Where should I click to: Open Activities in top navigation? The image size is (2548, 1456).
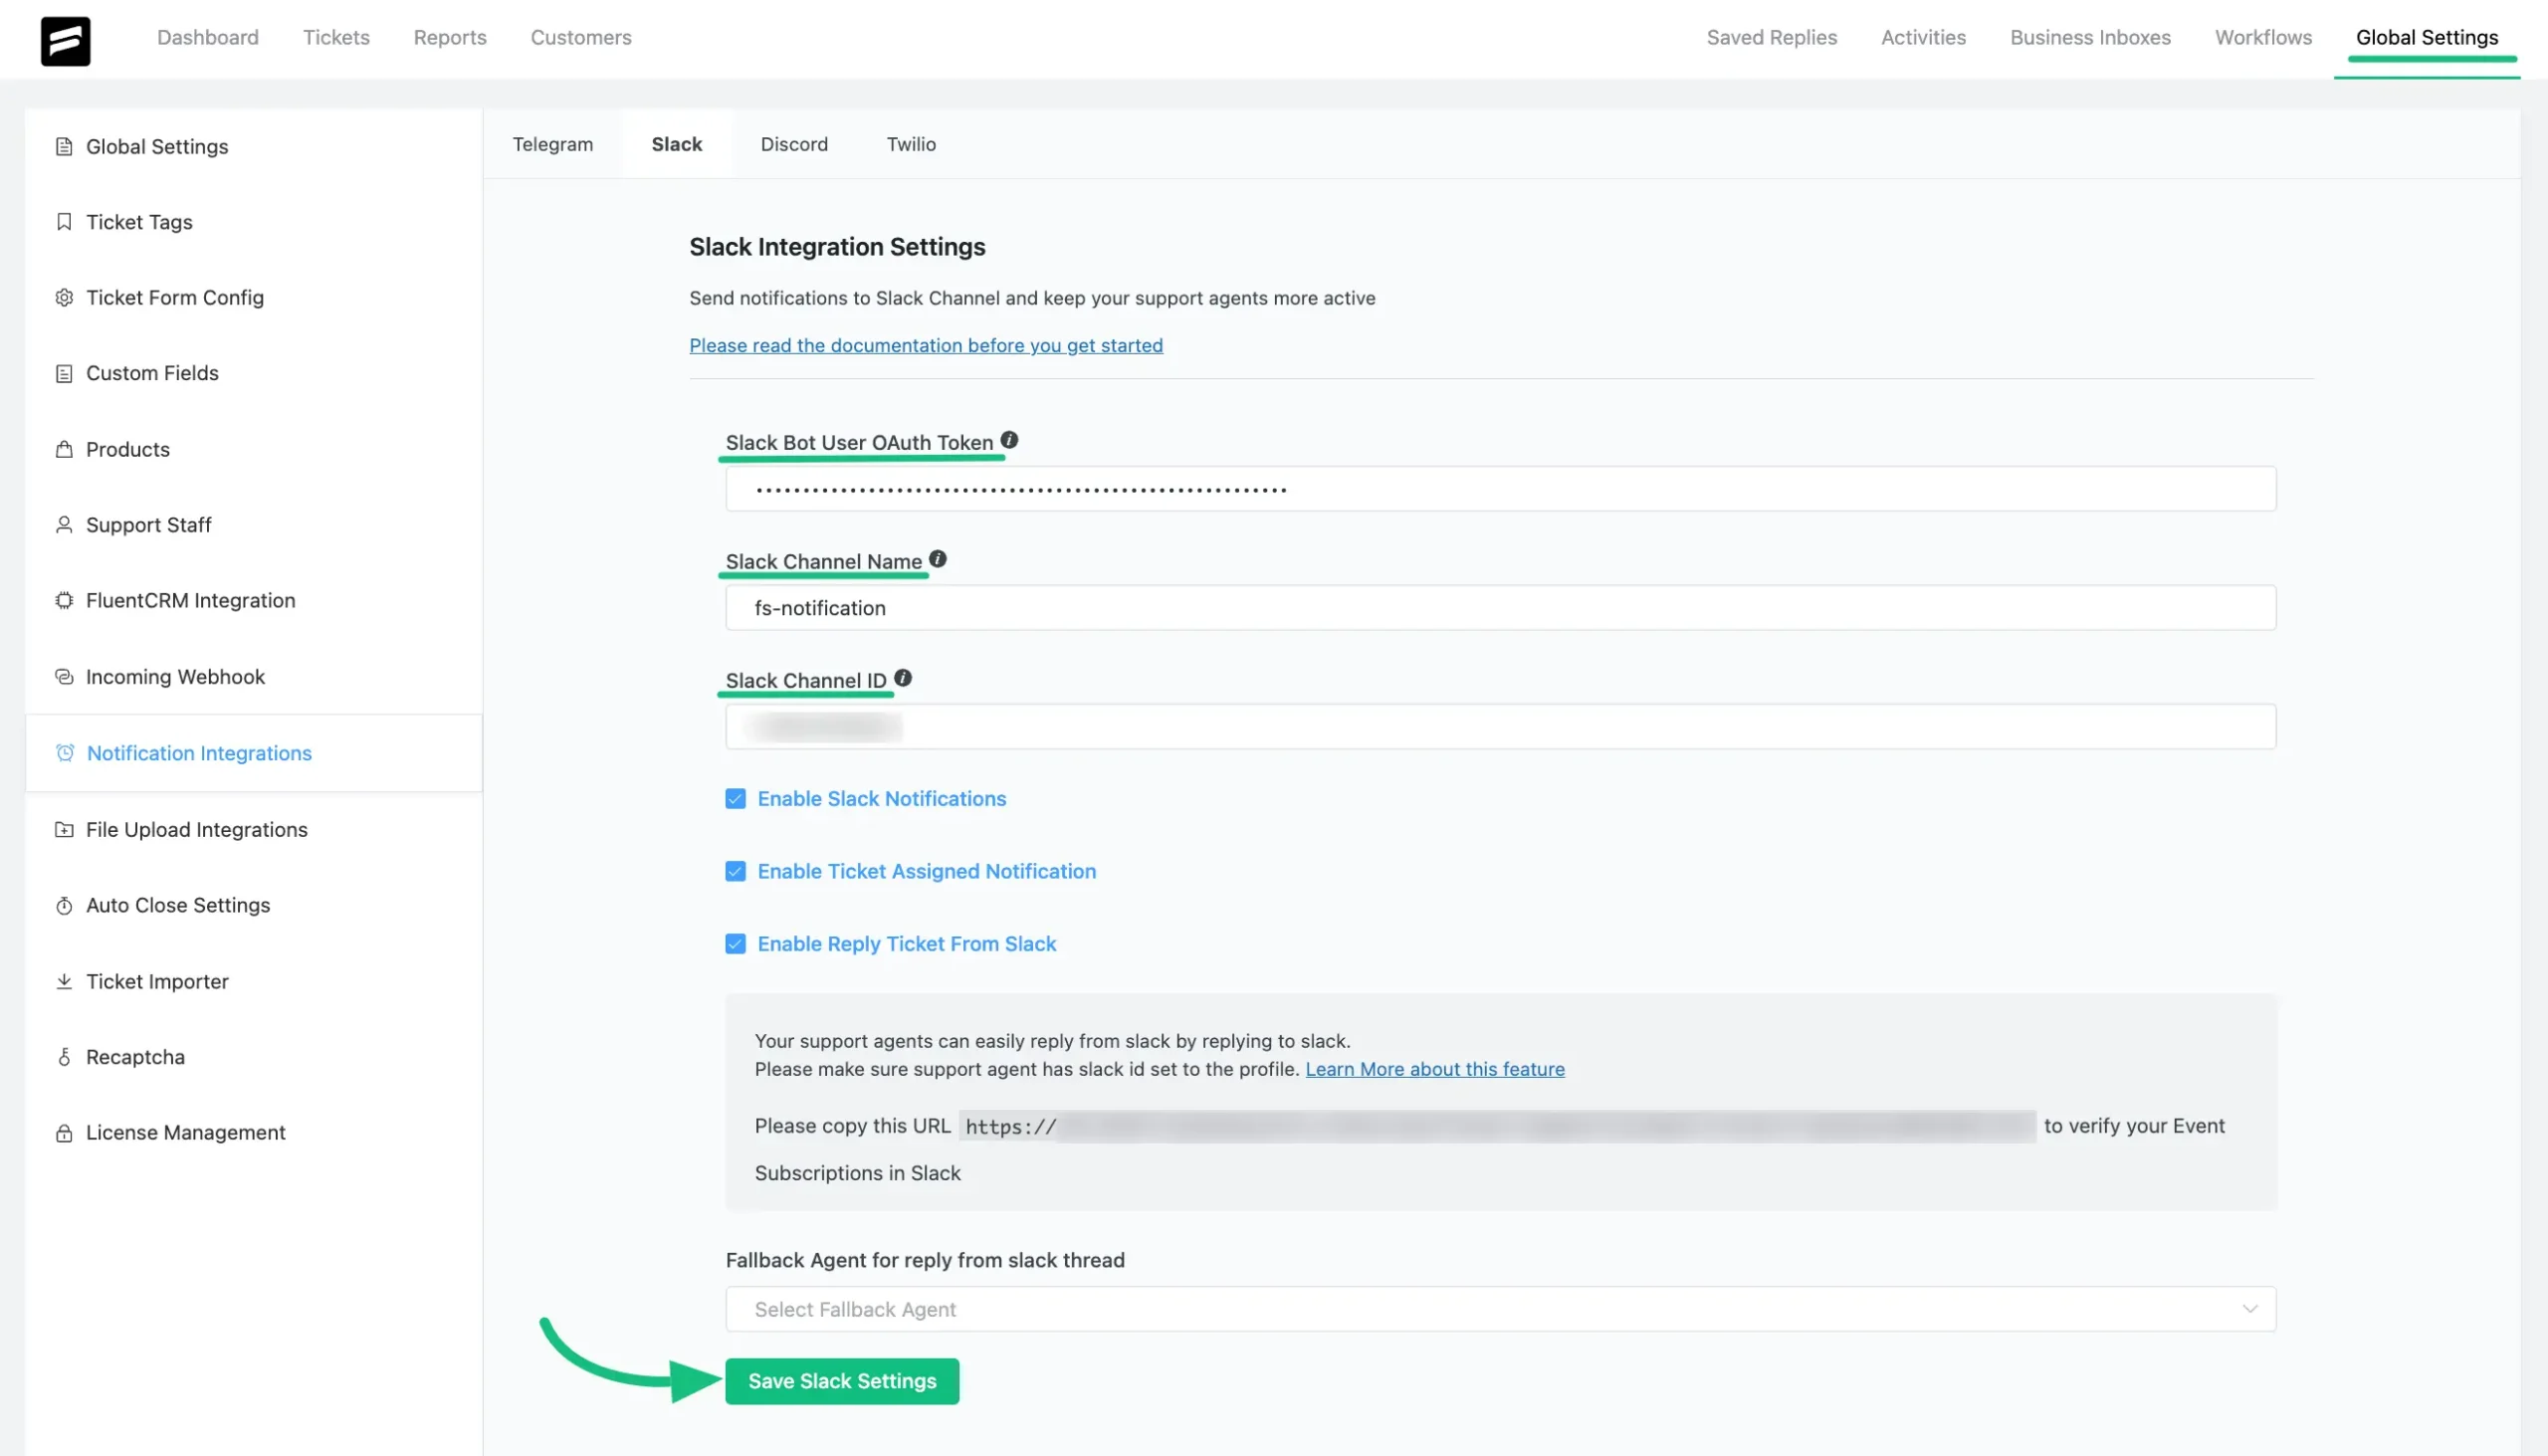[1924, 38]
